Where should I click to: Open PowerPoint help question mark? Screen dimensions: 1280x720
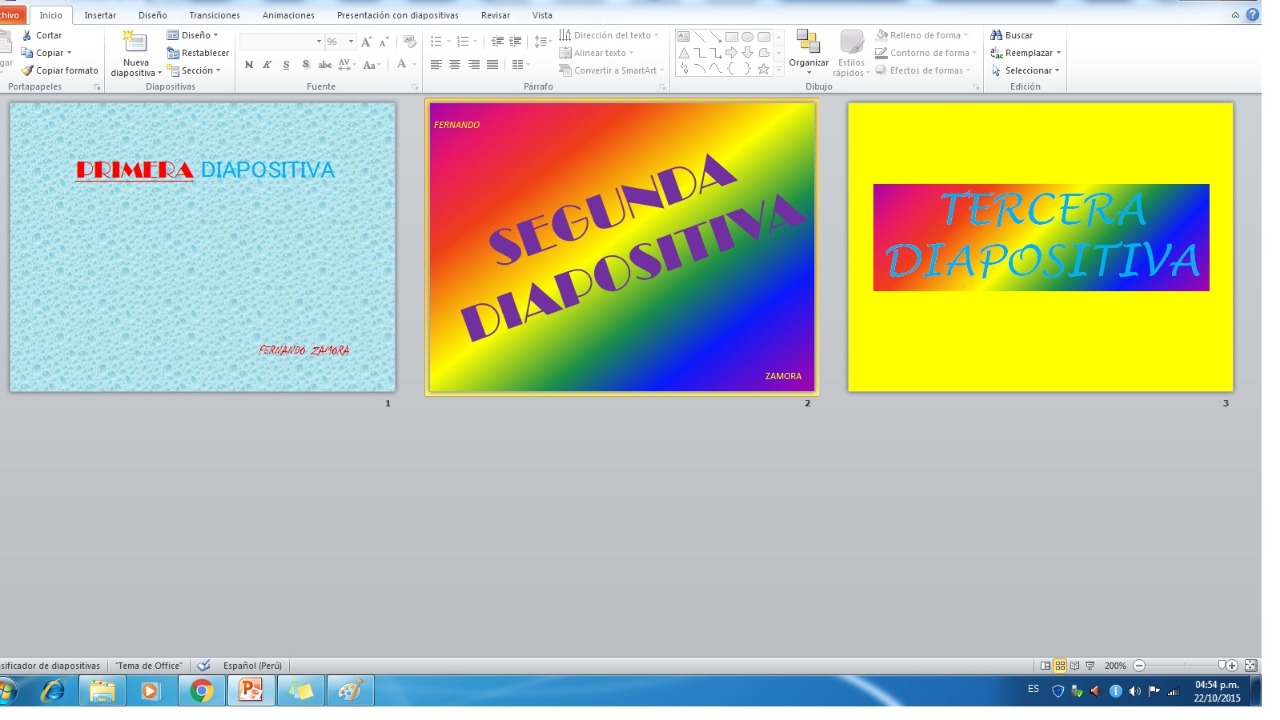pos(1253,15)
